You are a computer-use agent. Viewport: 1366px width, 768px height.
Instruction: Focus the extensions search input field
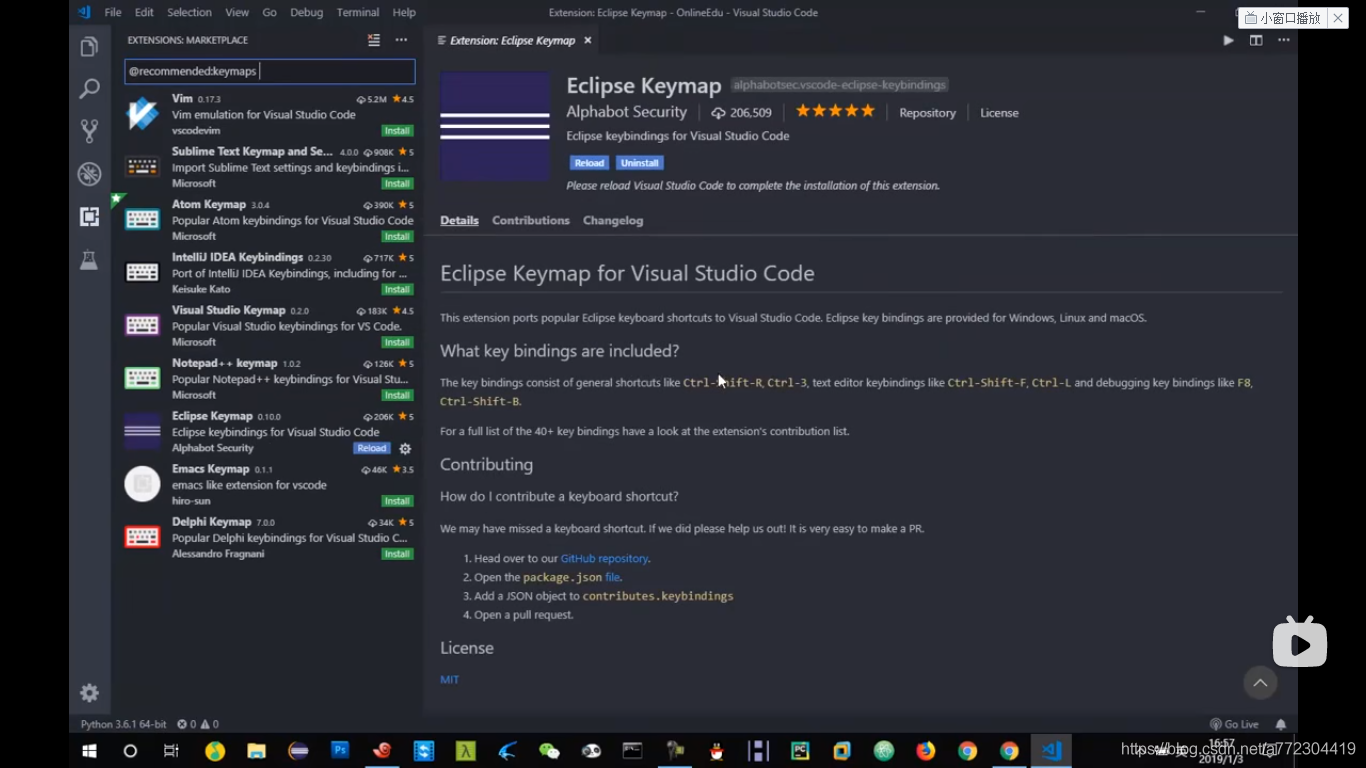tap(269, 71)
